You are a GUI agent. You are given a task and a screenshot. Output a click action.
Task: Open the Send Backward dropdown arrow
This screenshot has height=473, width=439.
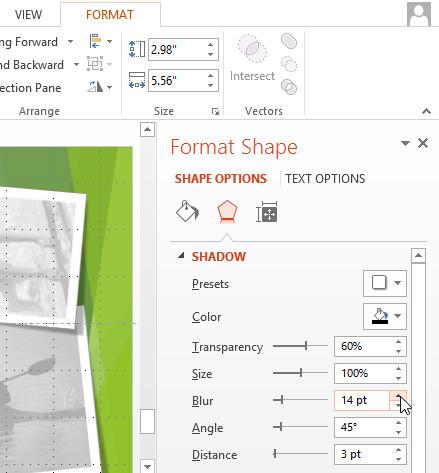[x=76, y=64]
